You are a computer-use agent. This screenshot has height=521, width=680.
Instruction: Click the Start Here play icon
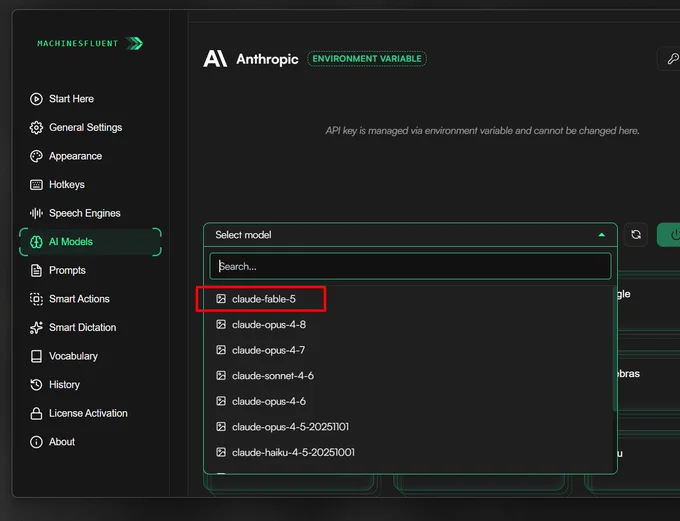point(36,99)
